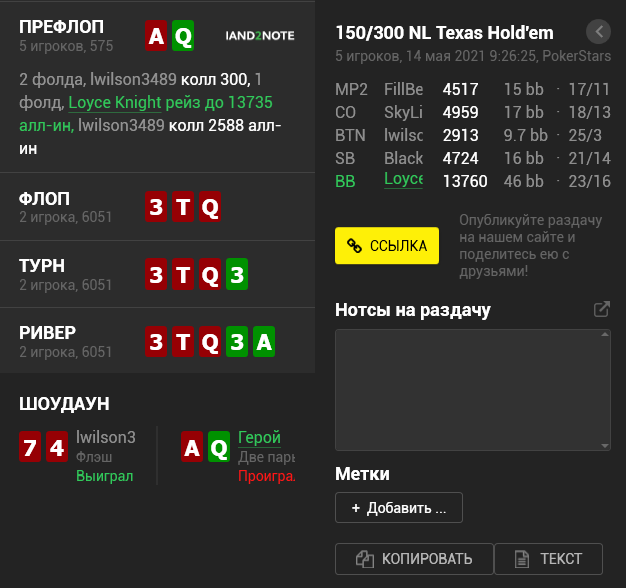Click flop Q card icon
This screenshot has height=588, width=626.
210,207
